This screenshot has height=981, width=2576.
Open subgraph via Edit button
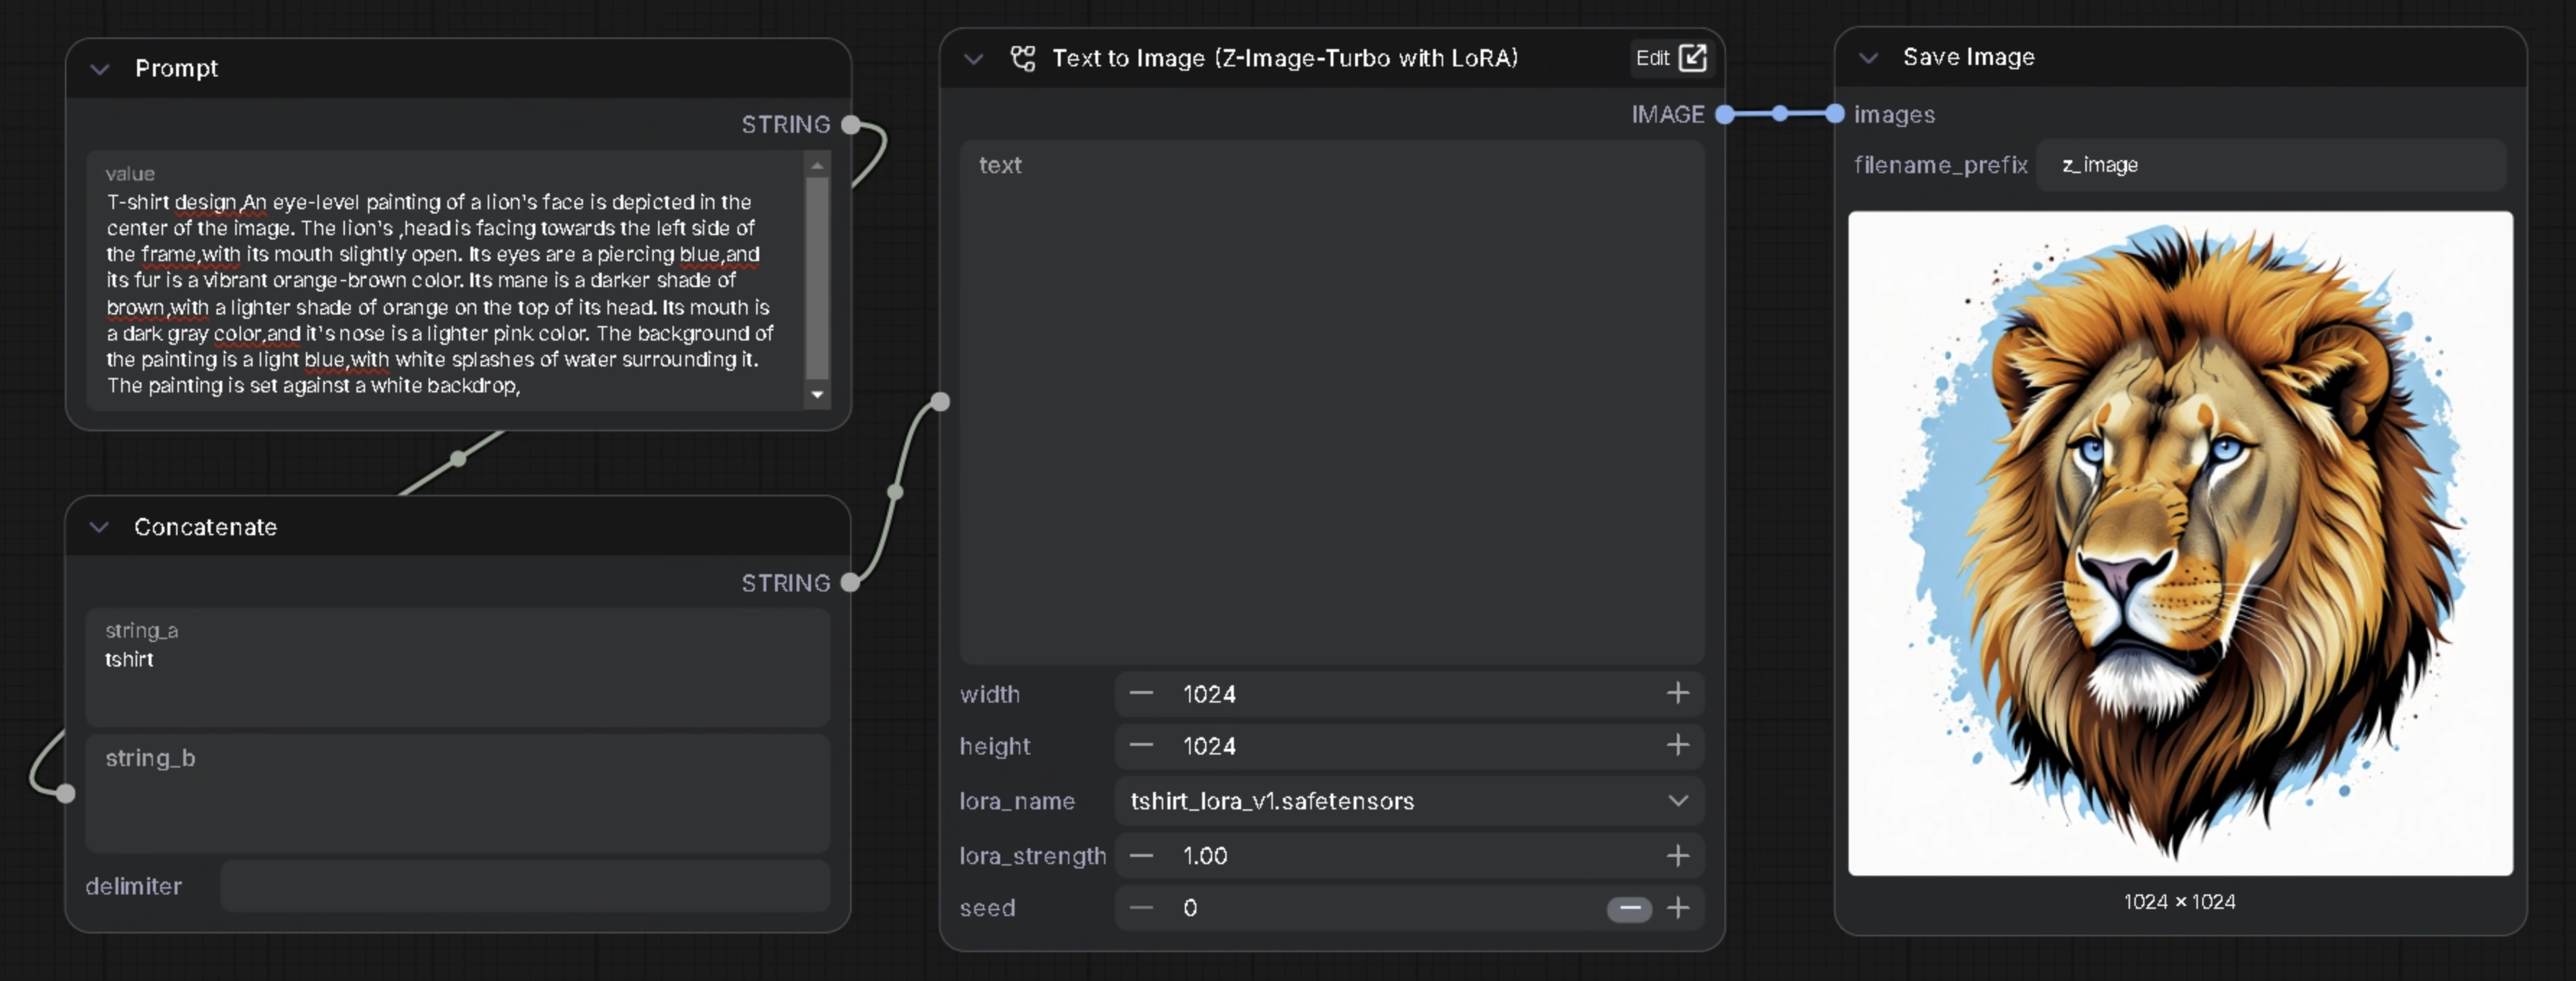[1669, 58]
